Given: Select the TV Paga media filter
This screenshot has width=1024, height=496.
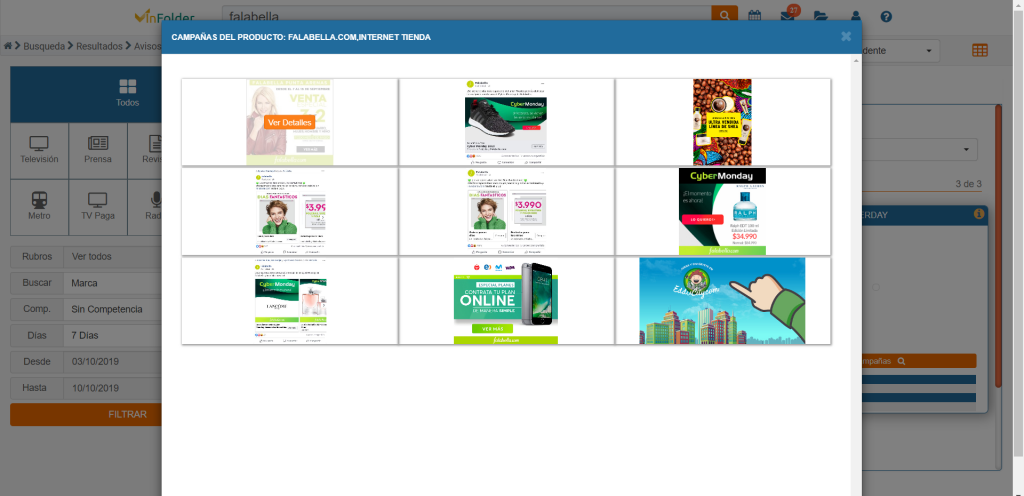Looking at the screenshot, I should pyautogui.click(x=98, y=207).
